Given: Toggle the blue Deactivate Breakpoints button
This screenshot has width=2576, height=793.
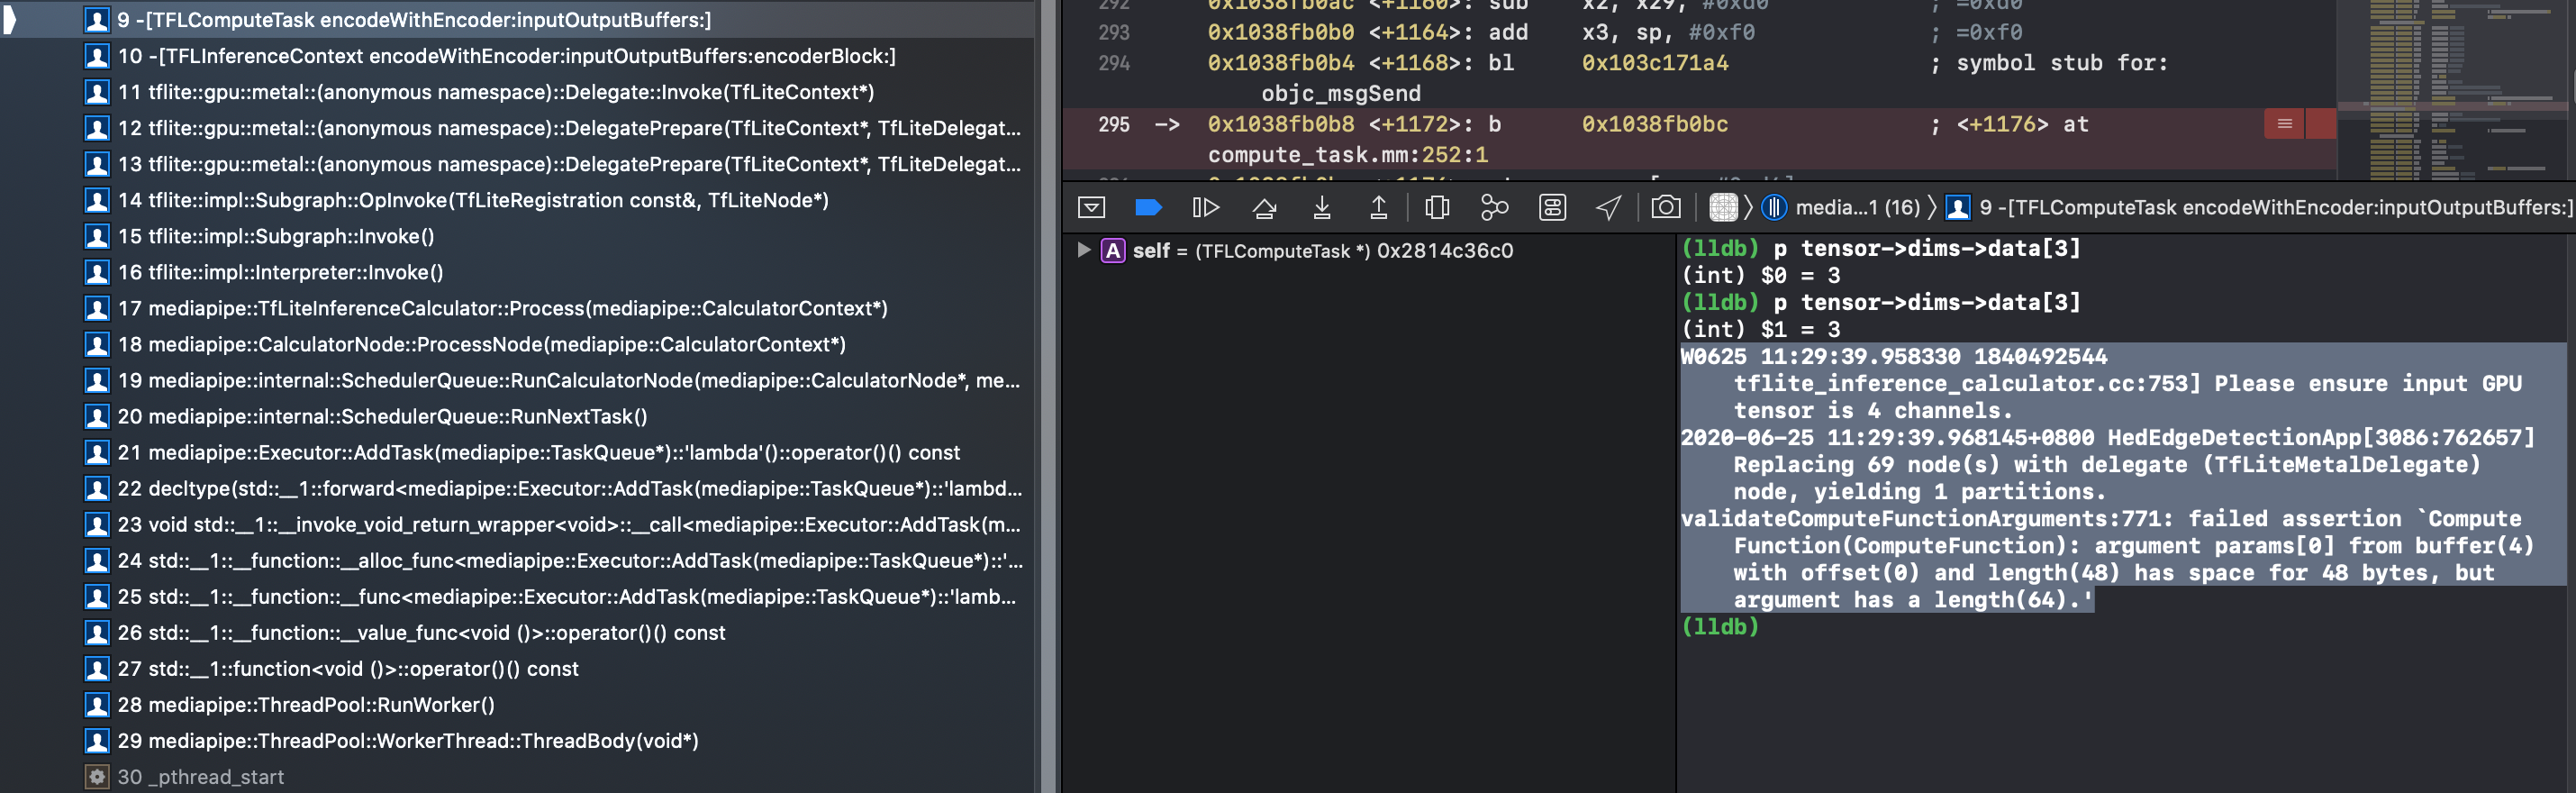Looking at the screenshot, I should (x=1148, y=207).
